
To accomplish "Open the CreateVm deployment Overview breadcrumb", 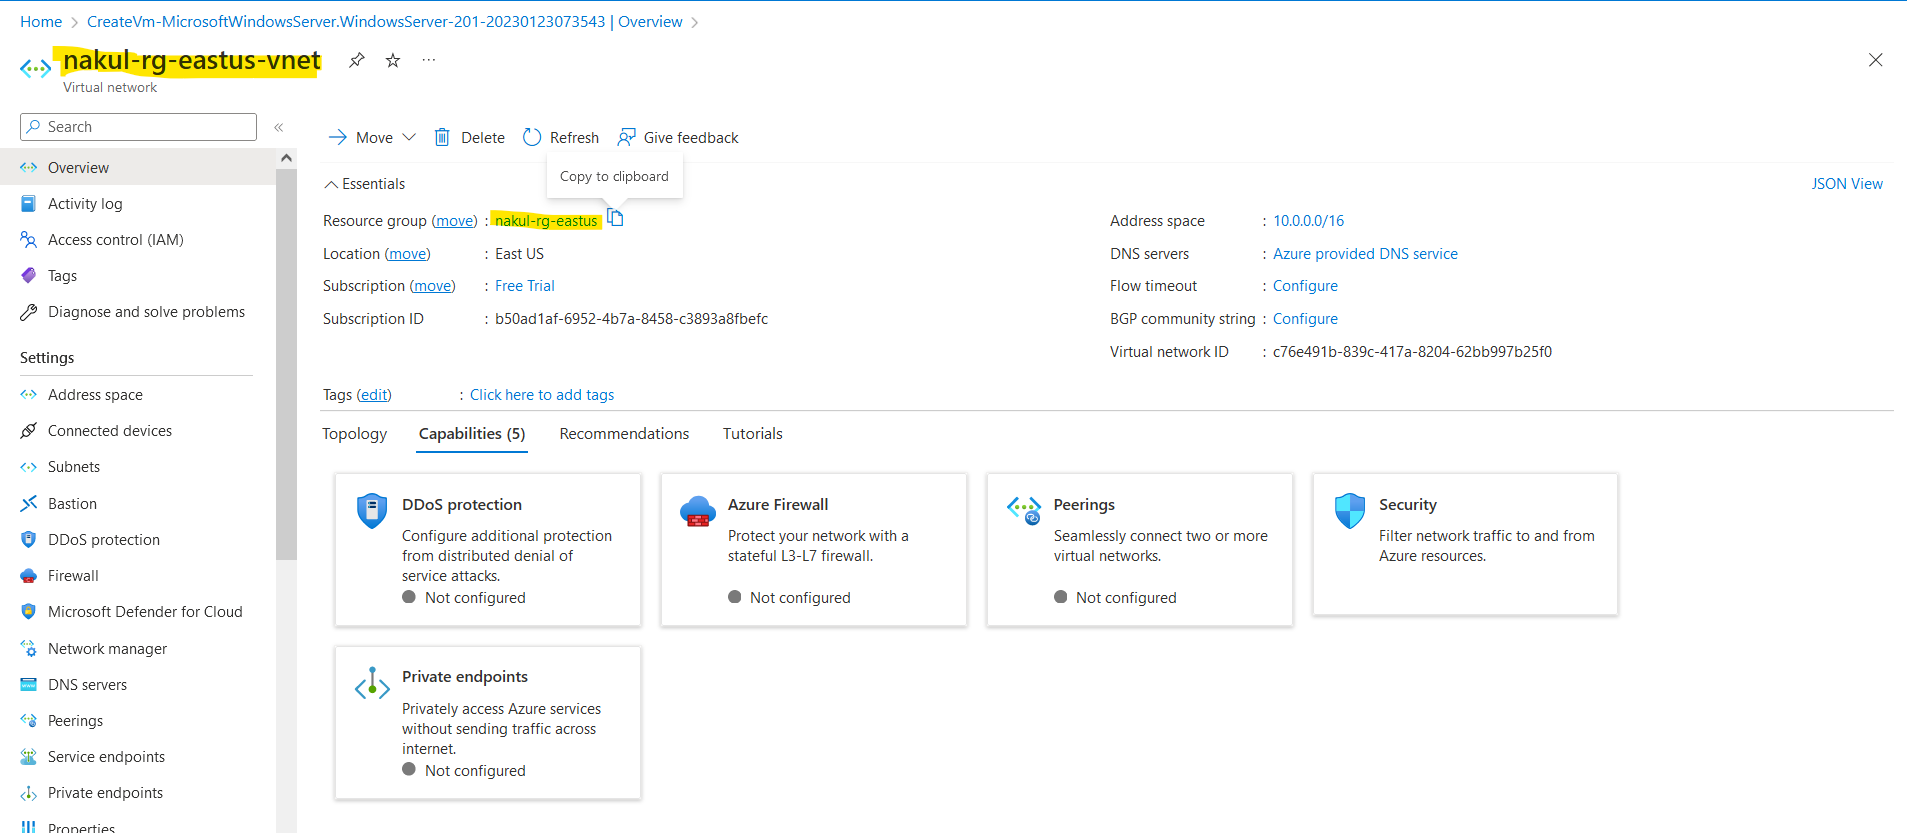I will 385,21.
